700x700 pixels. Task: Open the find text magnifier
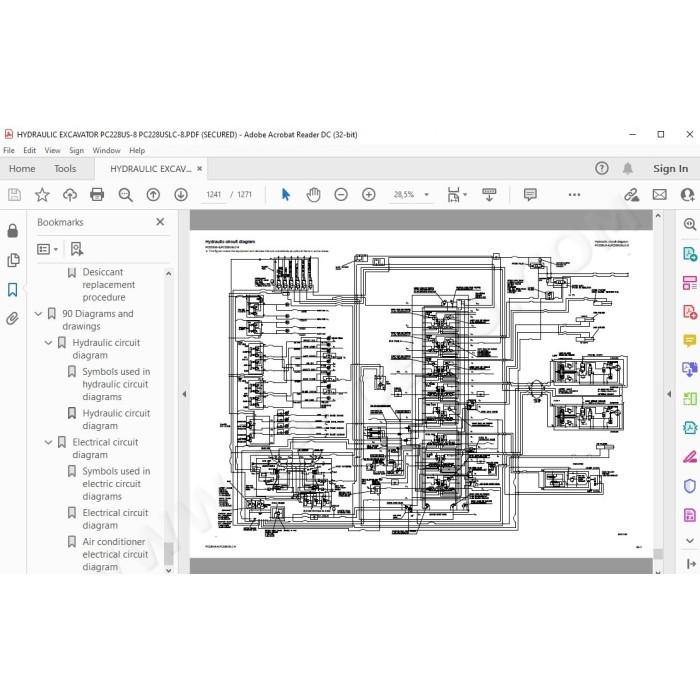click(125, 195)
